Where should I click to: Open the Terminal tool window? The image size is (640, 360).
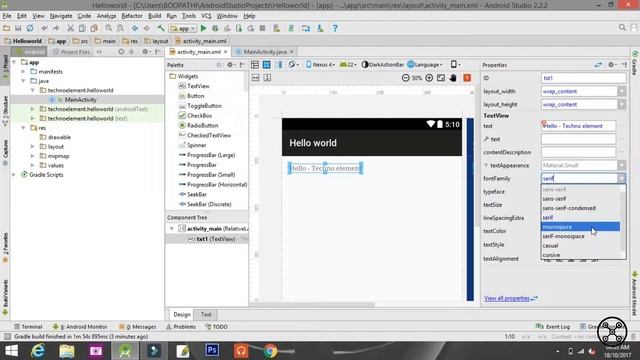[28, 327]
